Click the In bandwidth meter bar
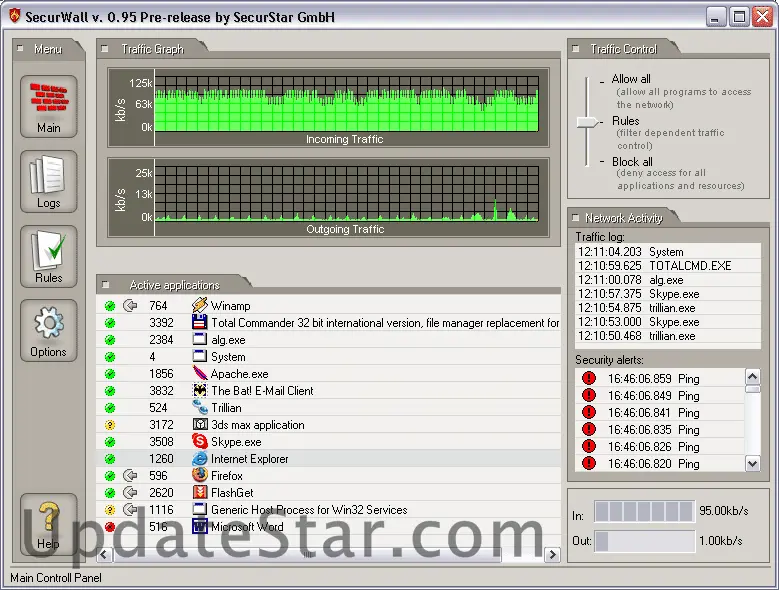The height and width of the screenshot is (590, 779). coord(644,512)
